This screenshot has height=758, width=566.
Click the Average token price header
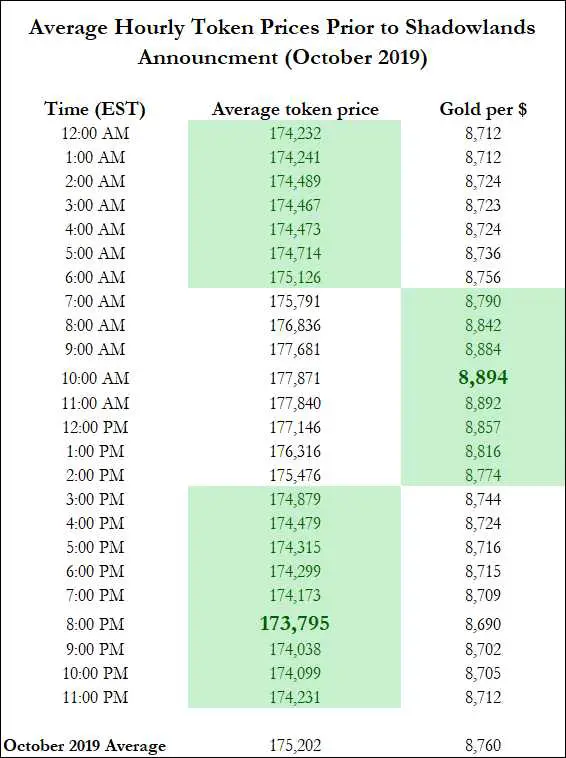[295, 109]
